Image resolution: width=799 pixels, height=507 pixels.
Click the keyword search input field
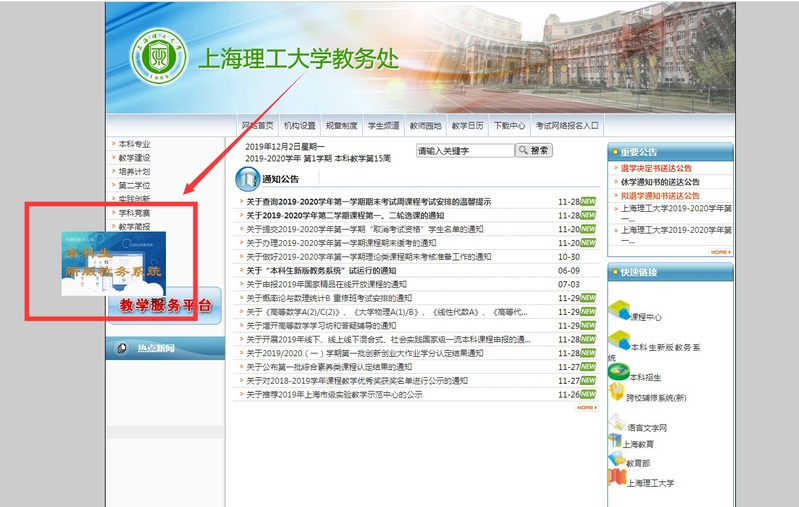point(465,150)
